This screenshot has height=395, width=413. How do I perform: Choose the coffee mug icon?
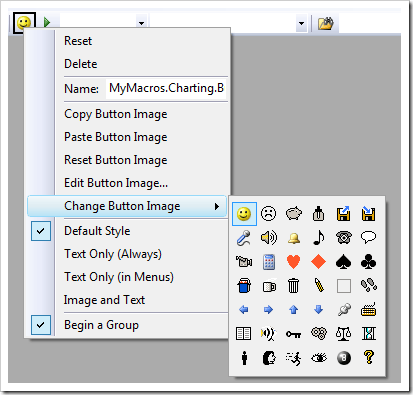269,286
